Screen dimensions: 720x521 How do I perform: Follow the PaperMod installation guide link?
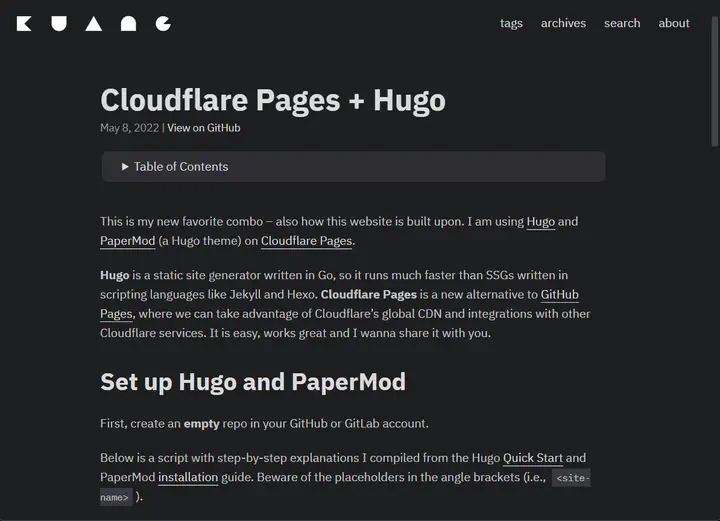tap(188, 477)
